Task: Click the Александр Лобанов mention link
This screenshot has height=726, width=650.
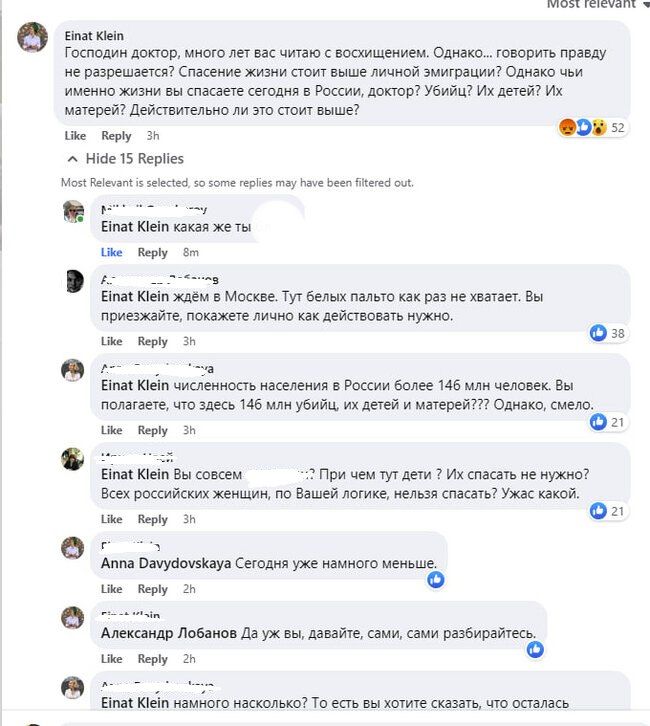Action: click(x=168, y=633)
